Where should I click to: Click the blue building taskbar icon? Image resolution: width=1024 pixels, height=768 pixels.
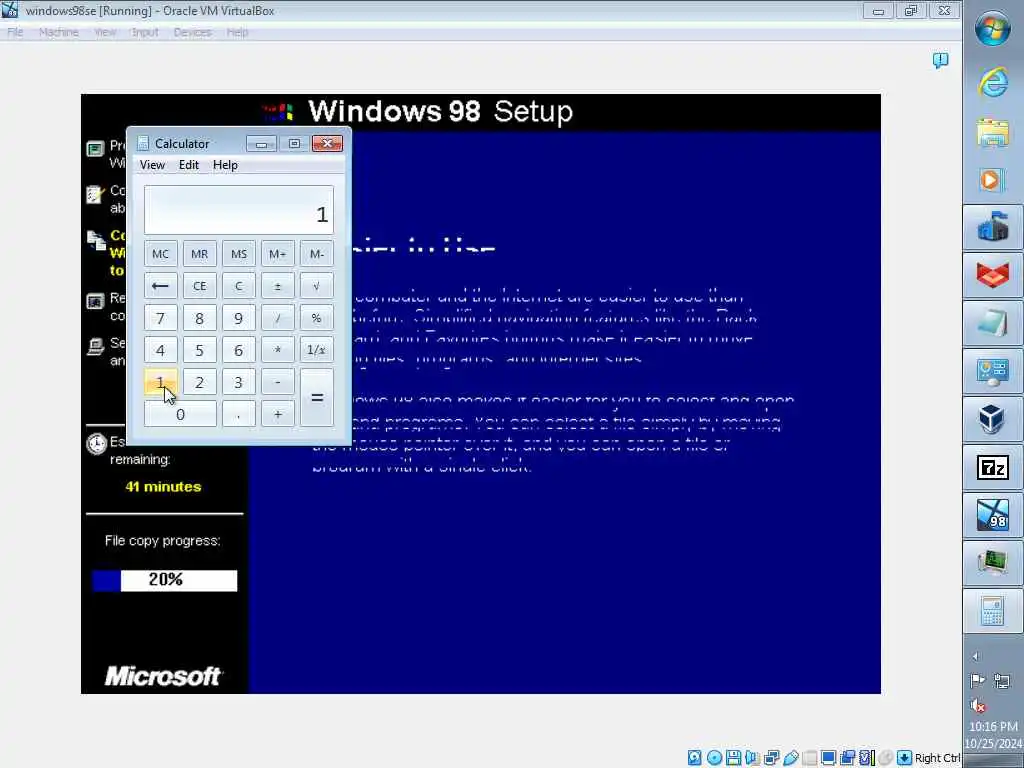pyautogui.click(x=993, y=227)
